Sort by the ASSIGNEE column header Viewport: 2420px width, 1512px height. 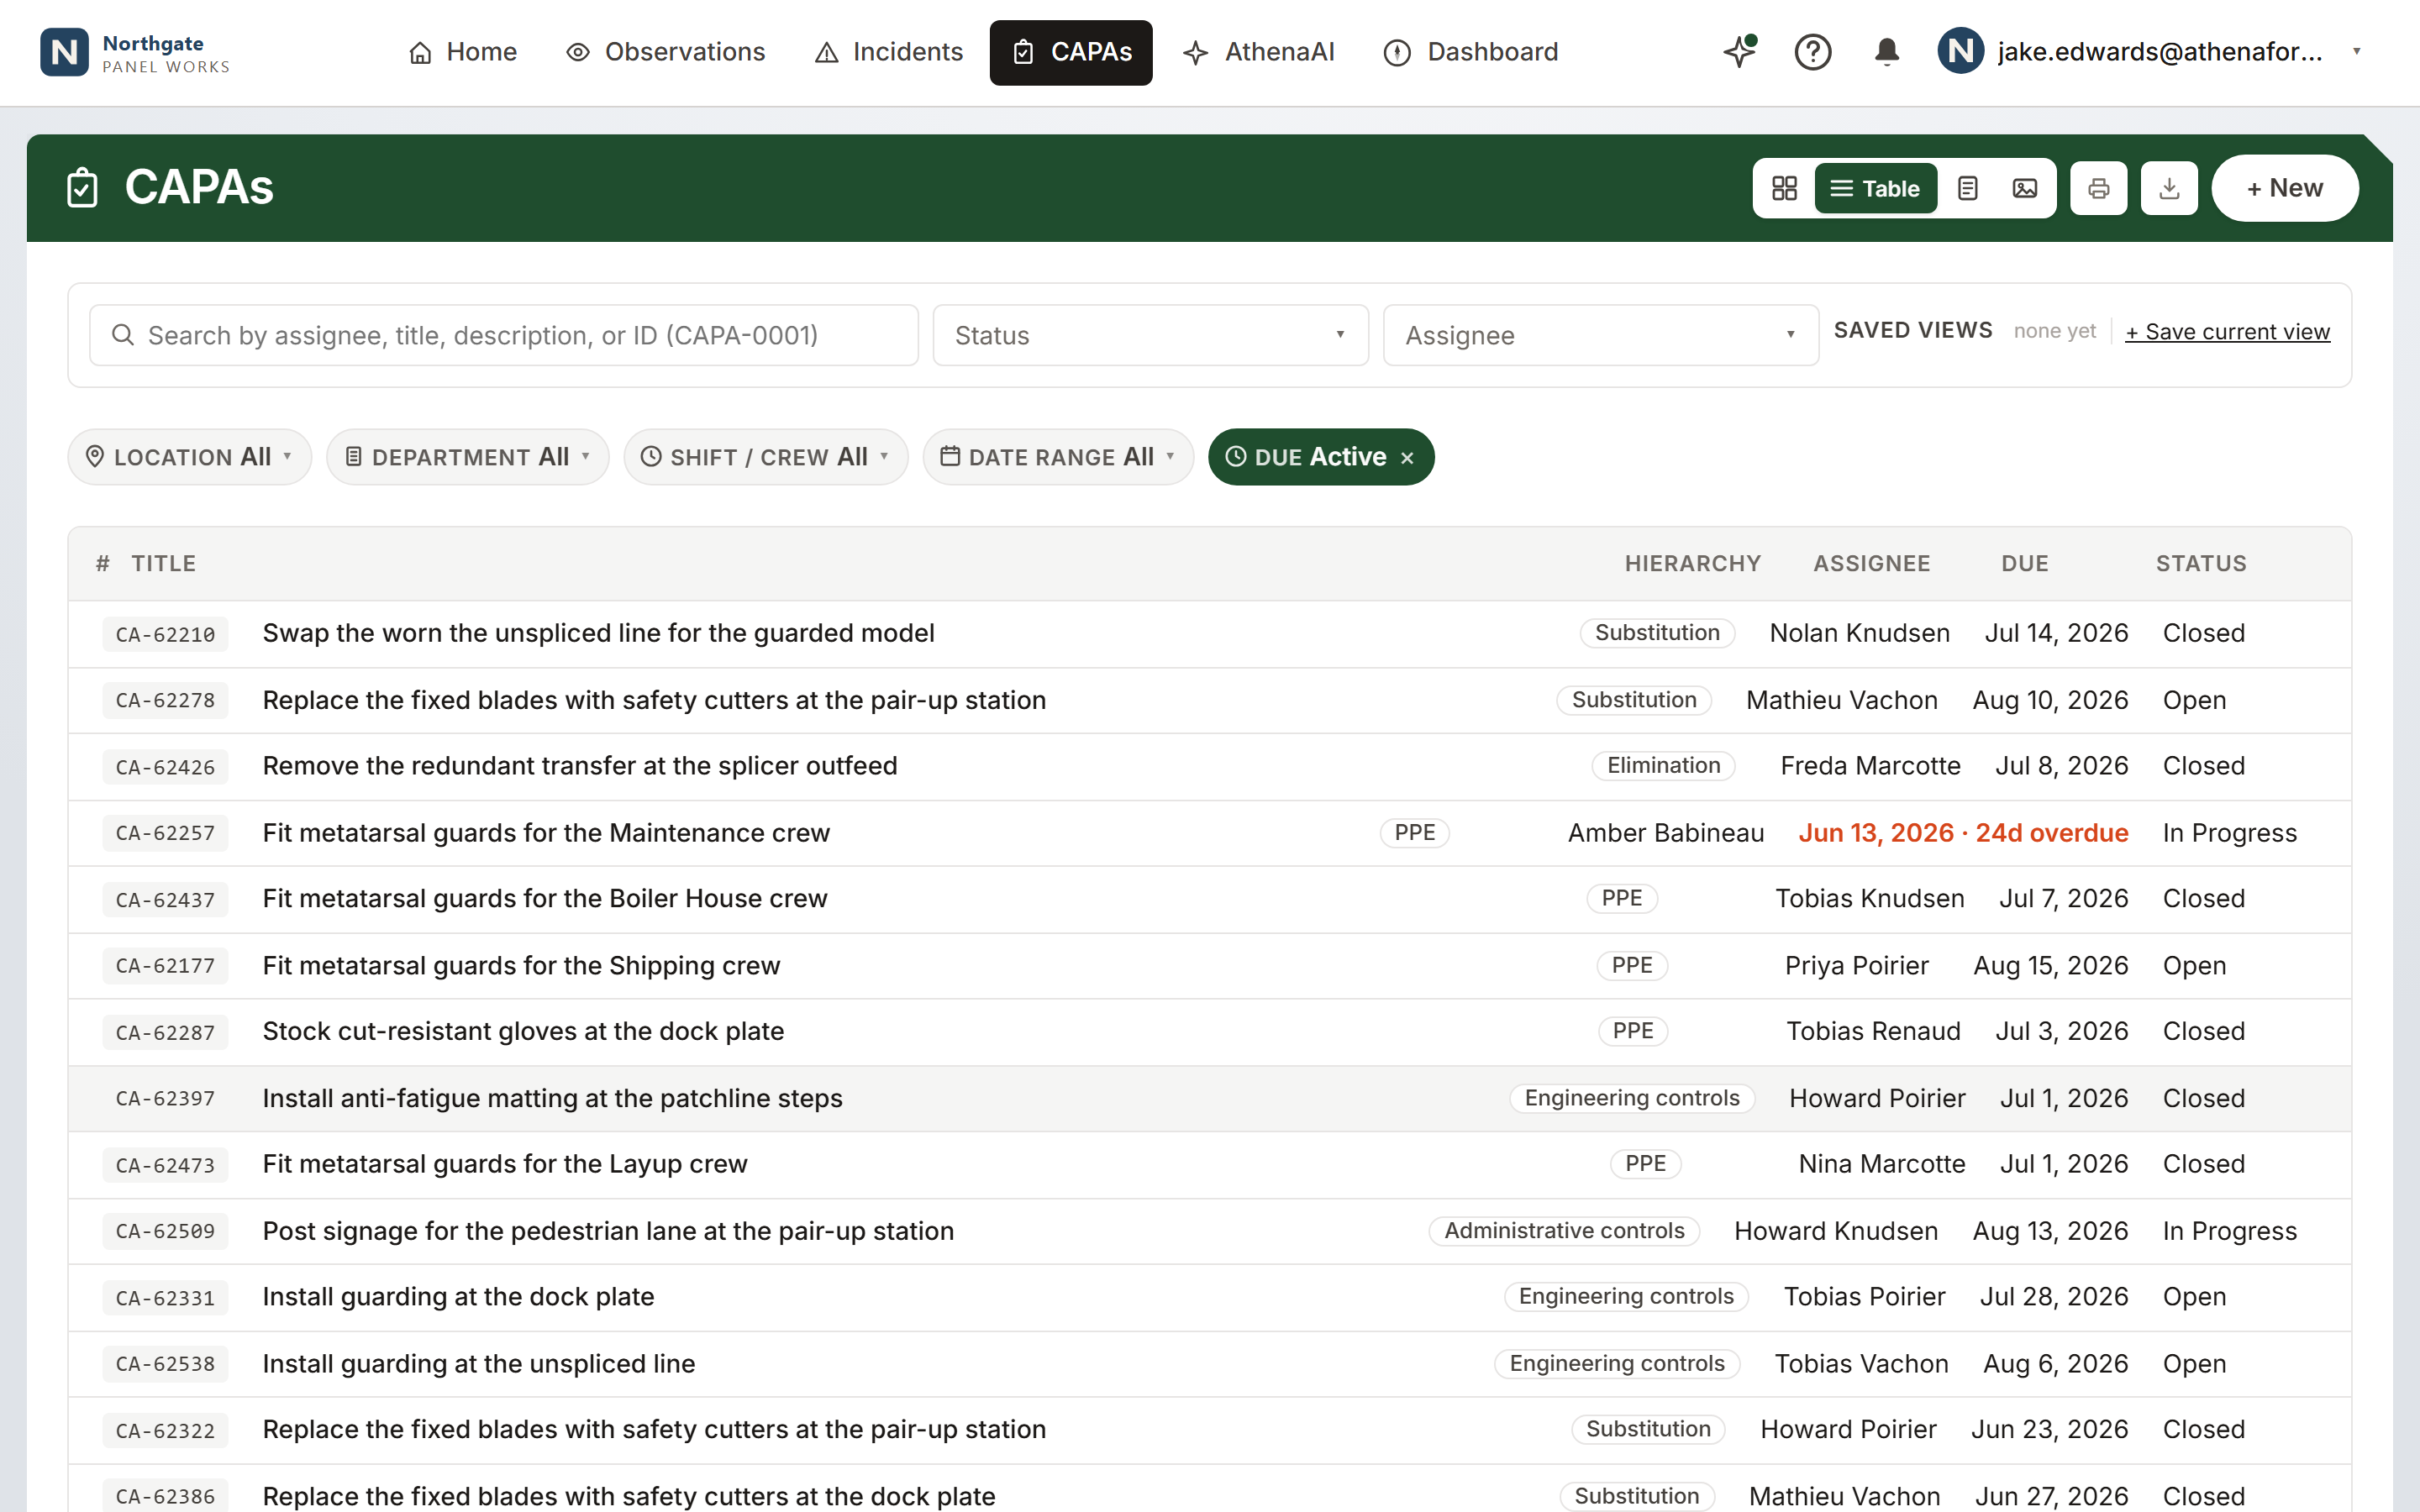pyautogui.click(x=1871, y=564)
